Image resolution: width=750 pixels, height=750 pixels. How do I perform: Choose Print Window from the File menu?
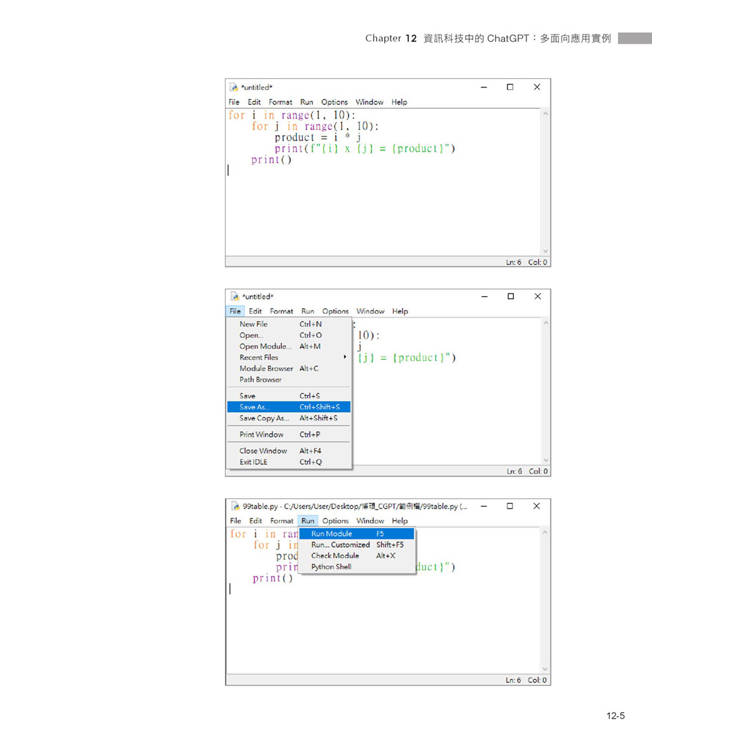(289, 434)
